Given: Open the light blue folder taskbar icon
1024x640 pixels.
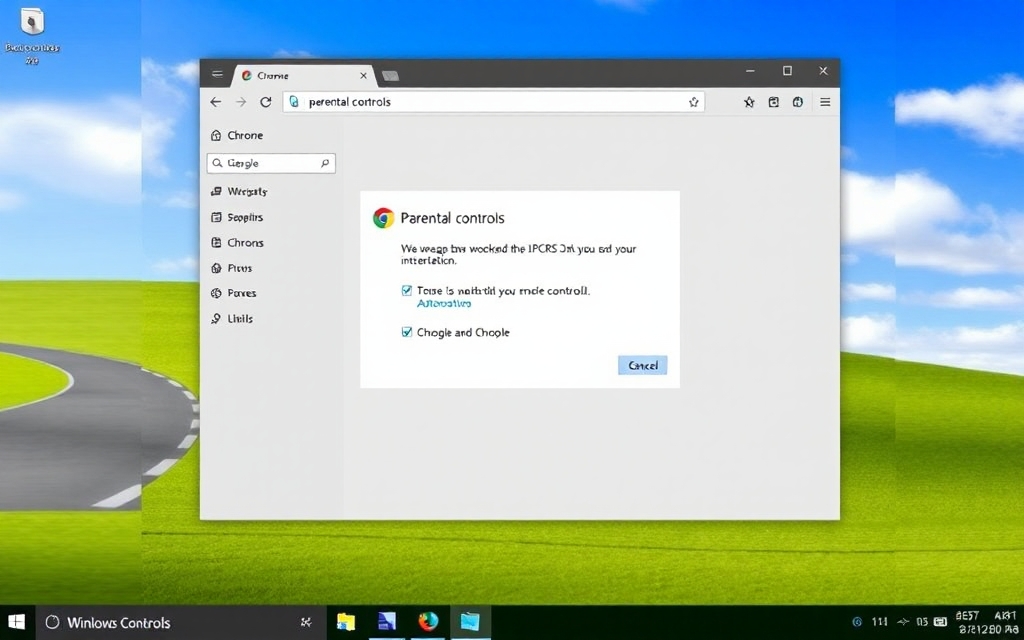Looking at the screenshot, I should point(470,622).
